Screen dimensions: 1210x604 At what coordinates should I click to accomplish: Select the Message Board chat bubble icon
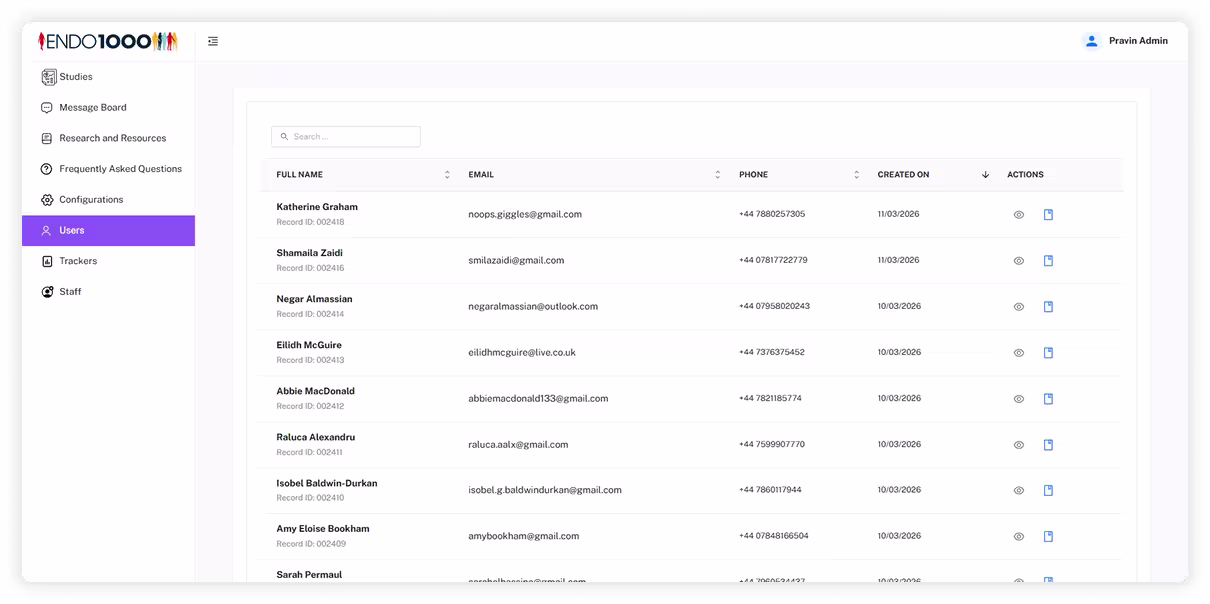[x=46, y=107]
